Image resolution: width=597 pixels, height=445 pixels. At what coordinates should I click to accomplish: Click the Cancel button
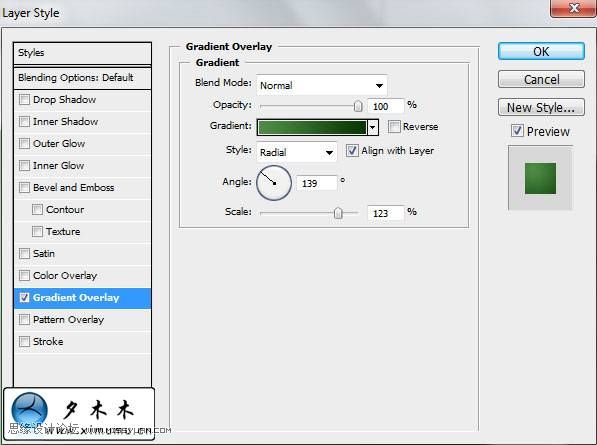point(541,79)
